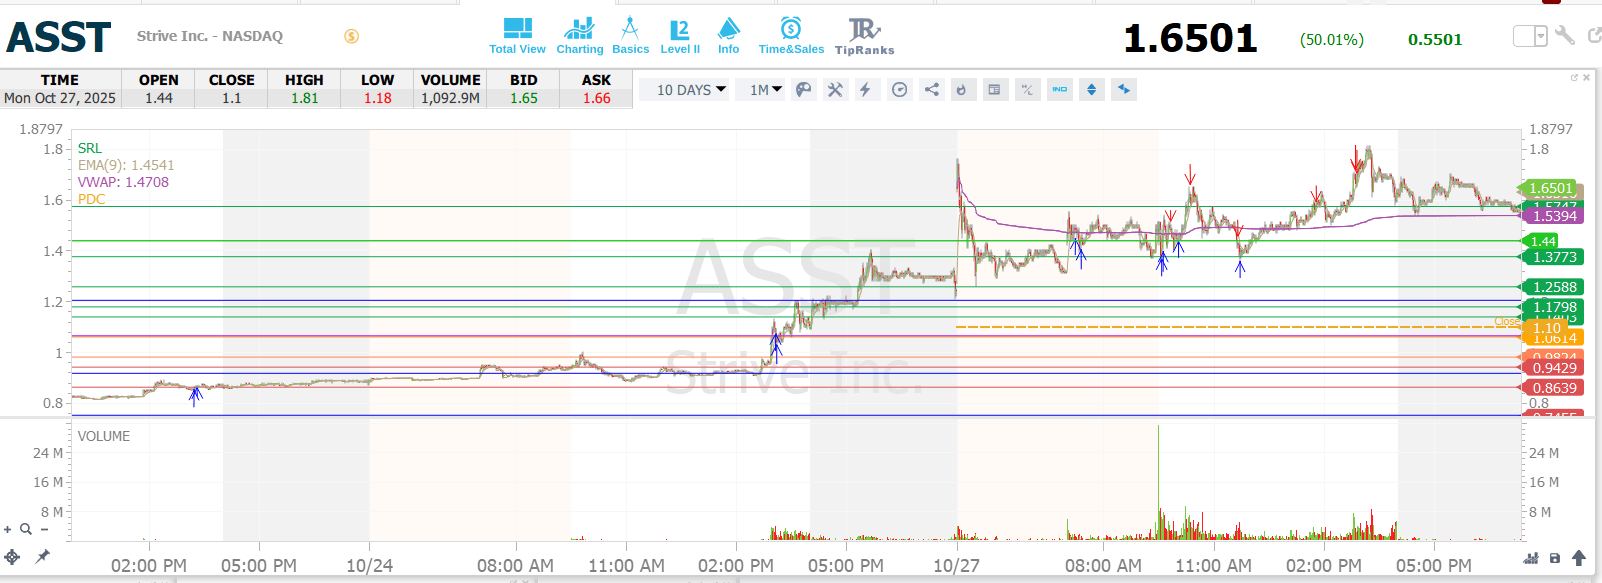Click the upward arrow icon at bottom right

[x=1579, y=558]
